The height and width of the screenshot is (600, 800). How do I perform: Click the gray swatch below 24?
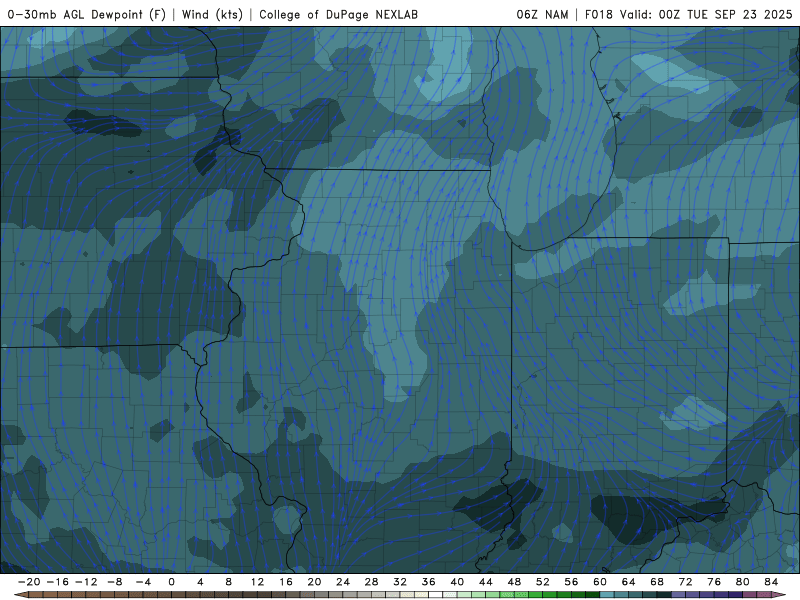(350, 595)
